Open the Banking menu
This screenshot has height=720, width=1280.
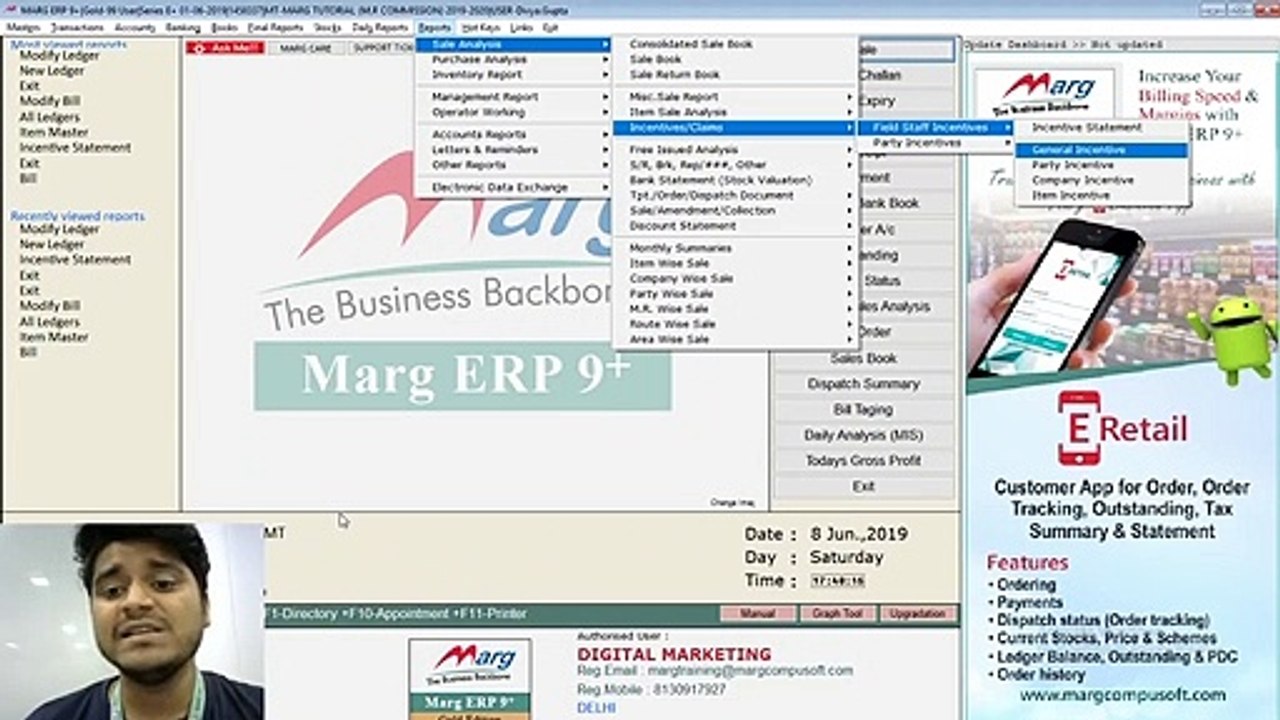(183, 28)
